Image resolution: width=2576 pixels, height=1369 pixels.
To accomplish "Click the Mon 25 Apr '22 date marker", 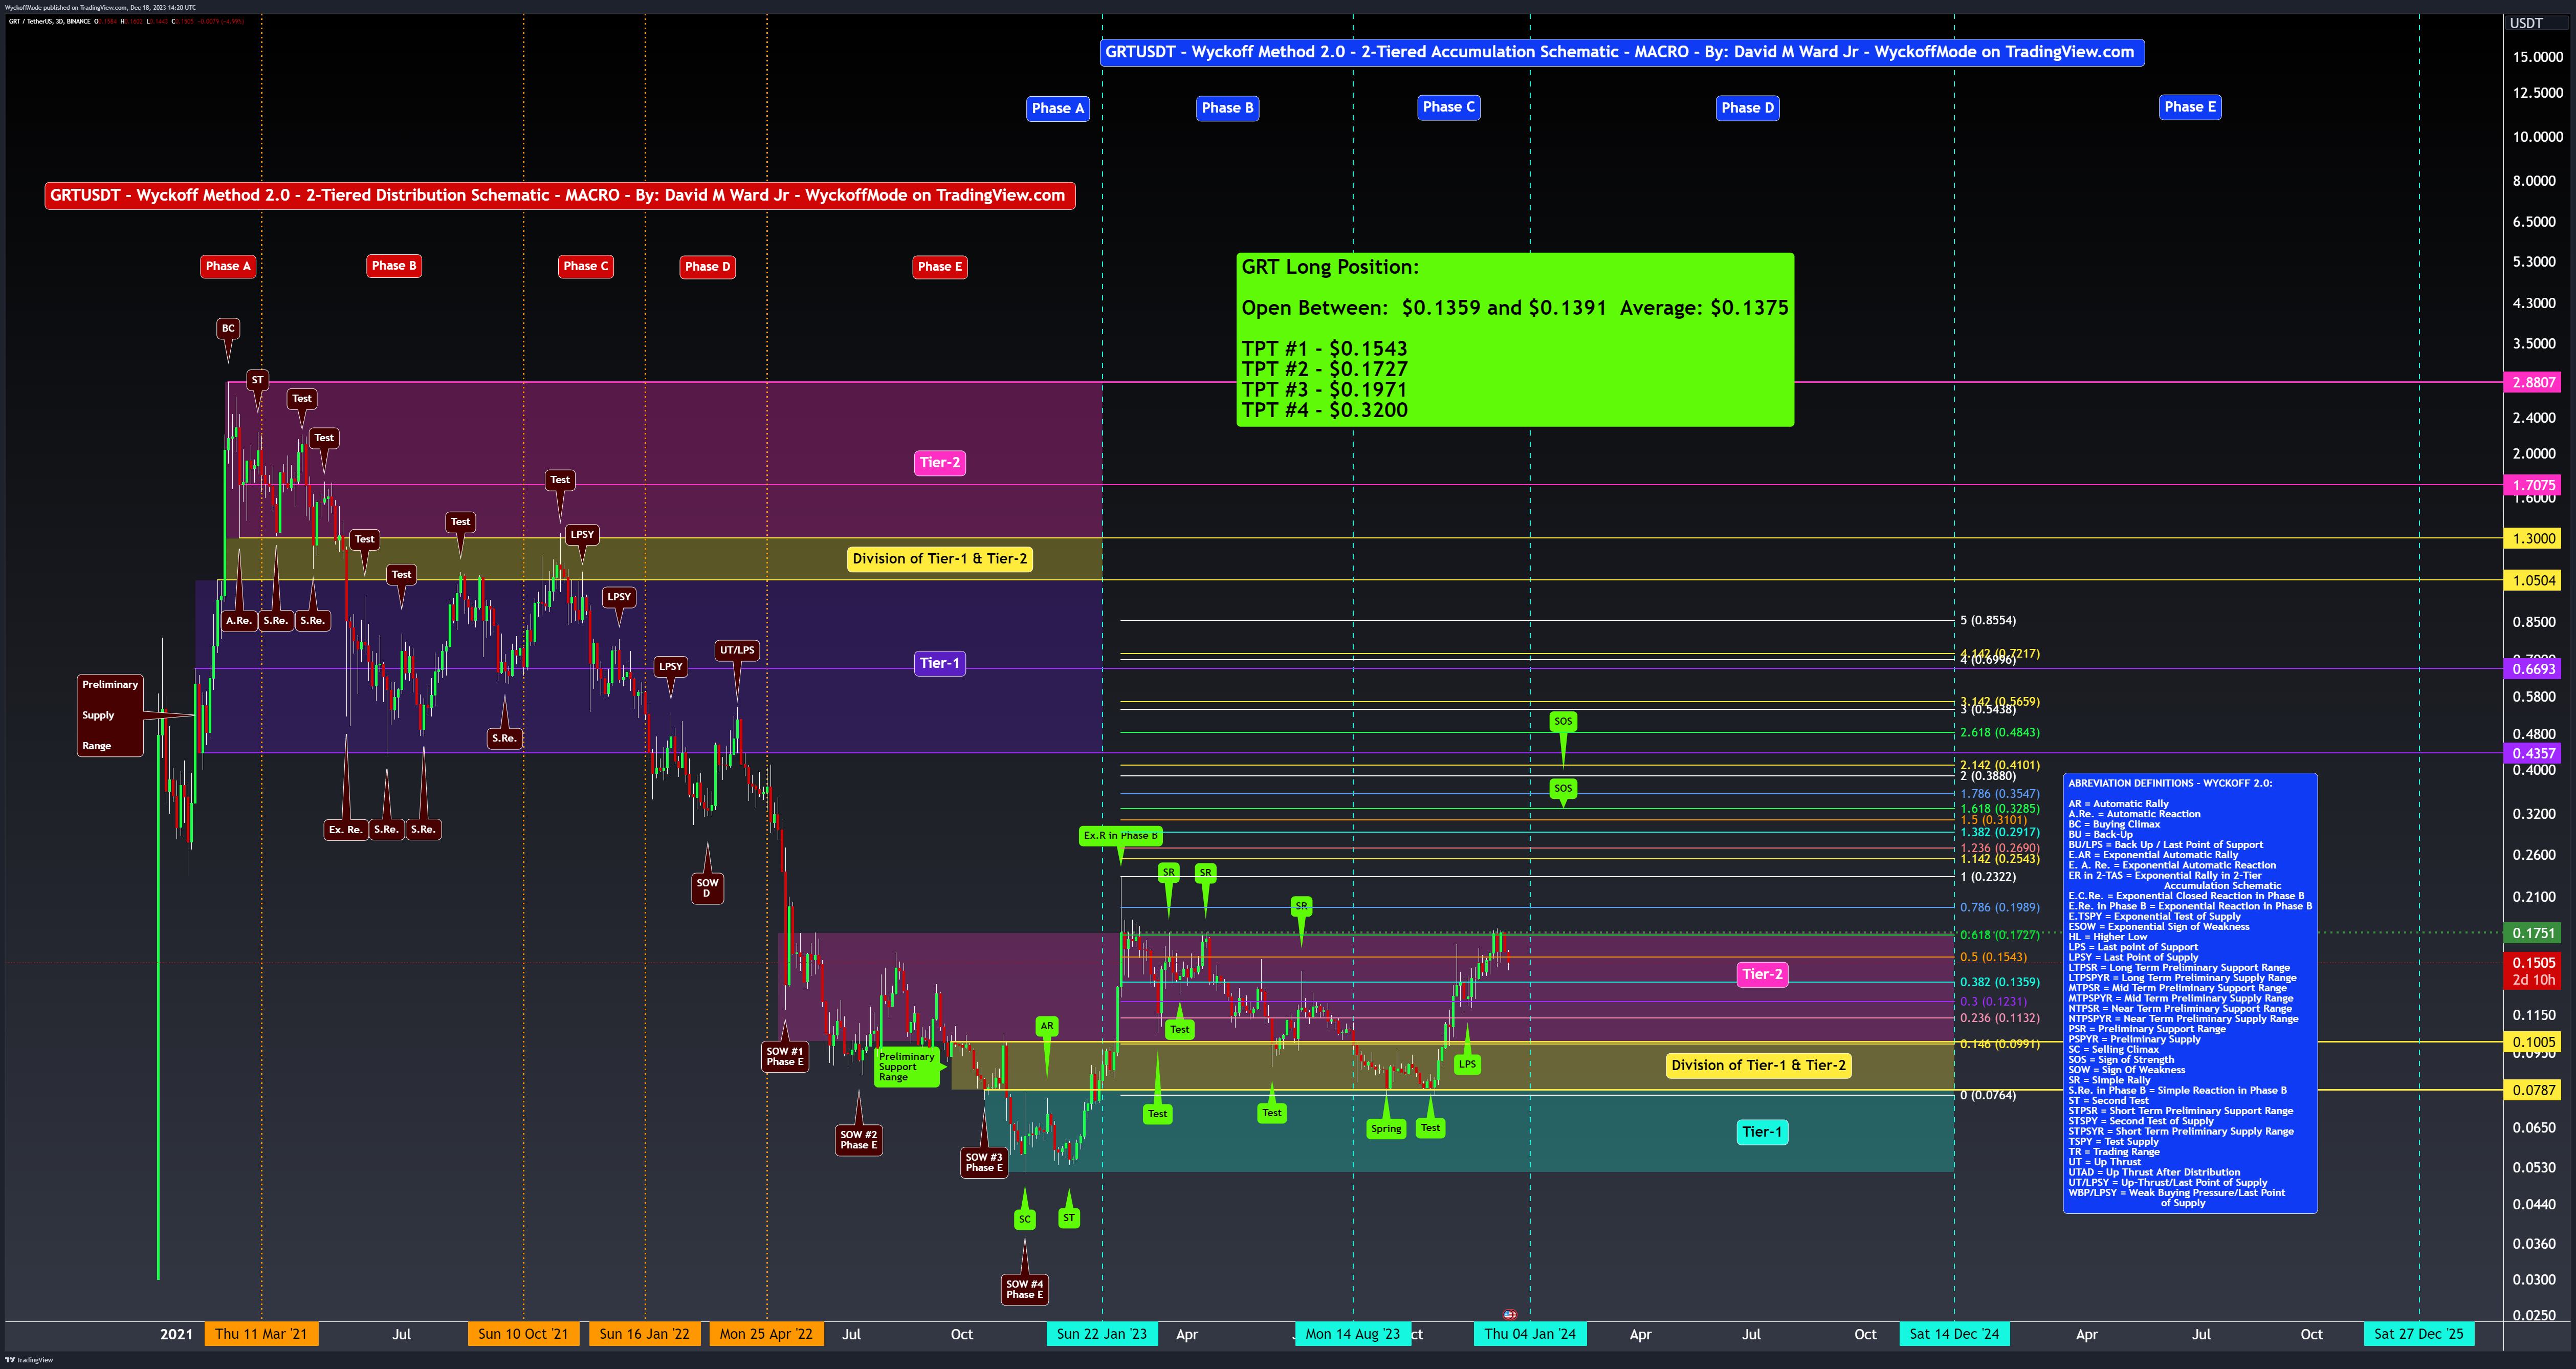I will click(767, 1334).
